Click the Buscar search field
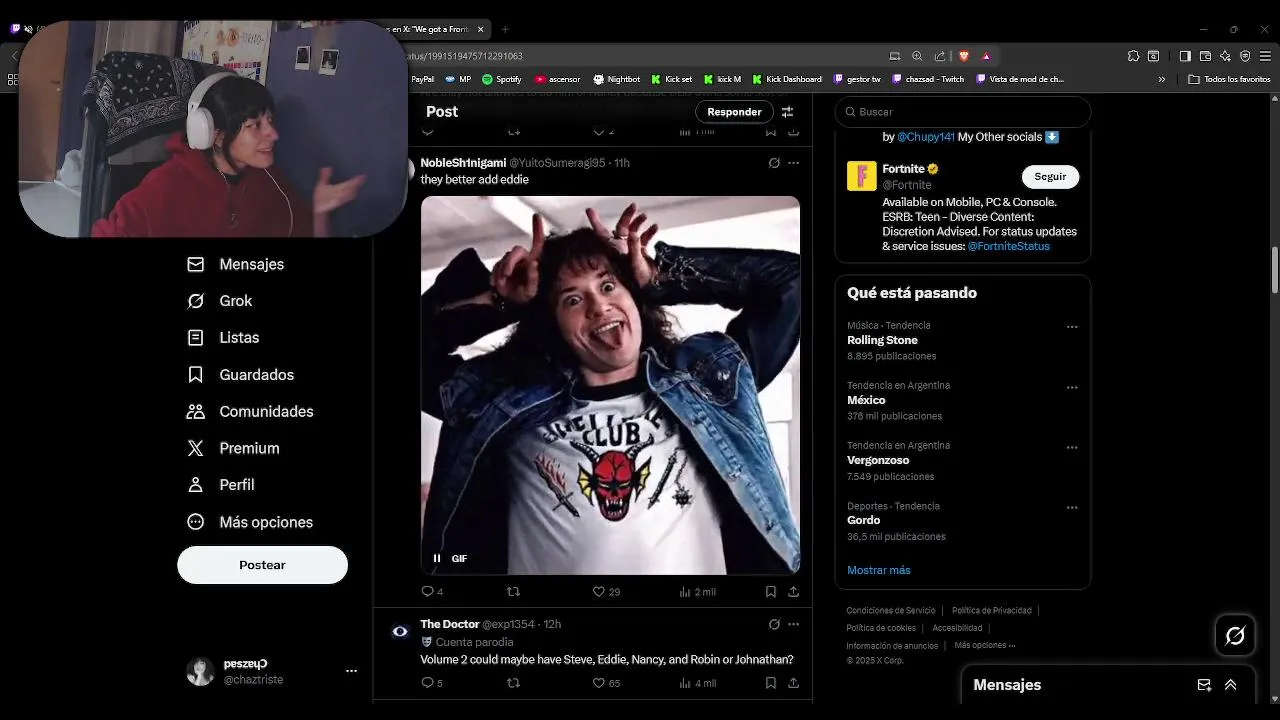 tap(962, 112)
